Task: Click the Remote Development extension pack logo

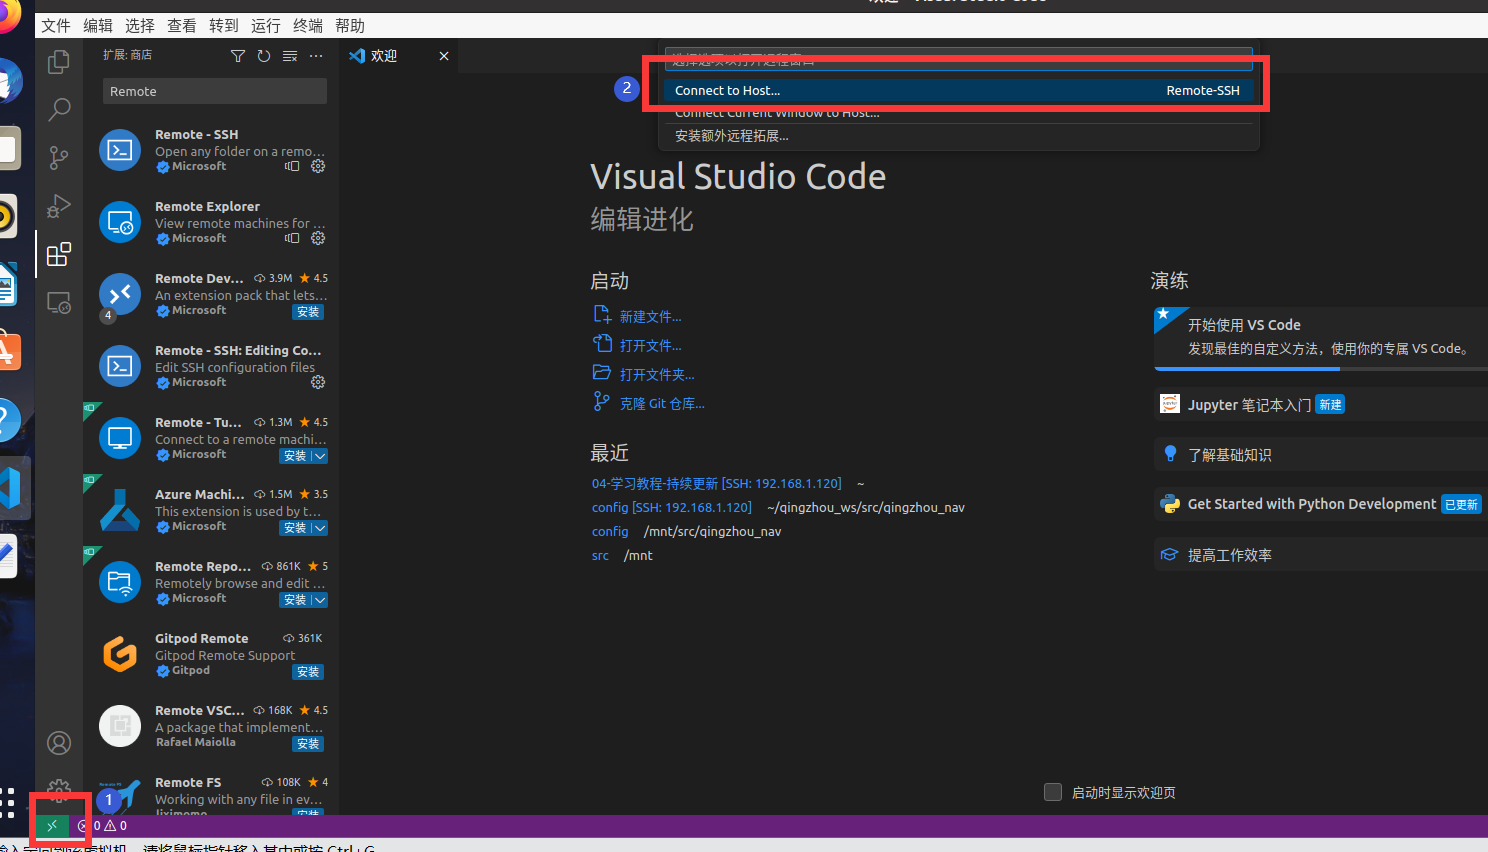Action: (120, 294)
